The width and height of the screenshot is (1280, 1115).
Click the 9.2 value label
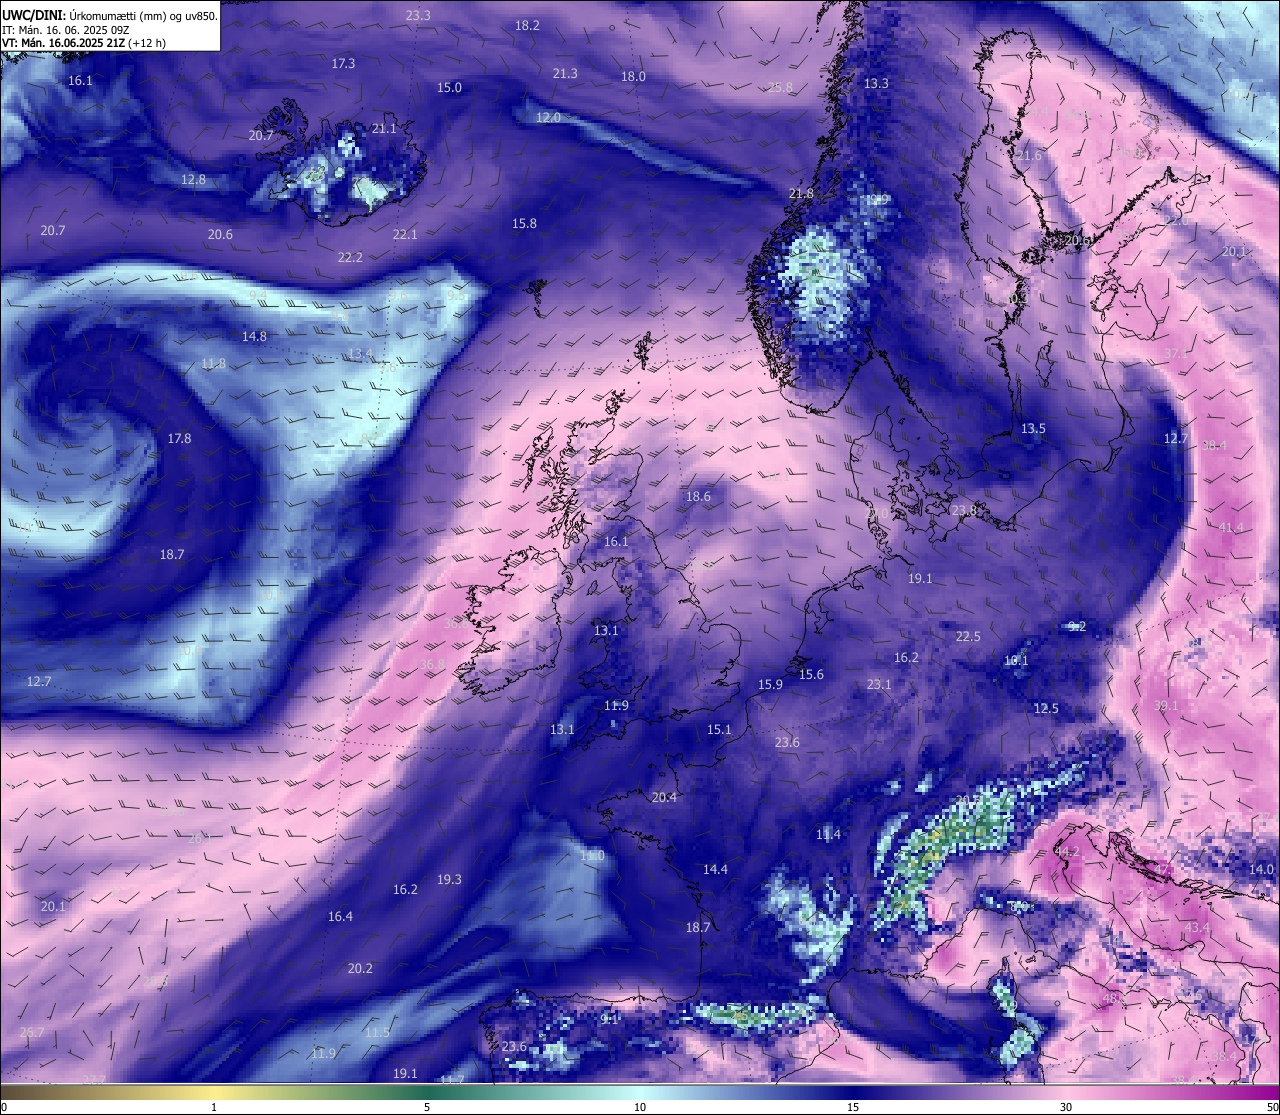click(1077, 626)
